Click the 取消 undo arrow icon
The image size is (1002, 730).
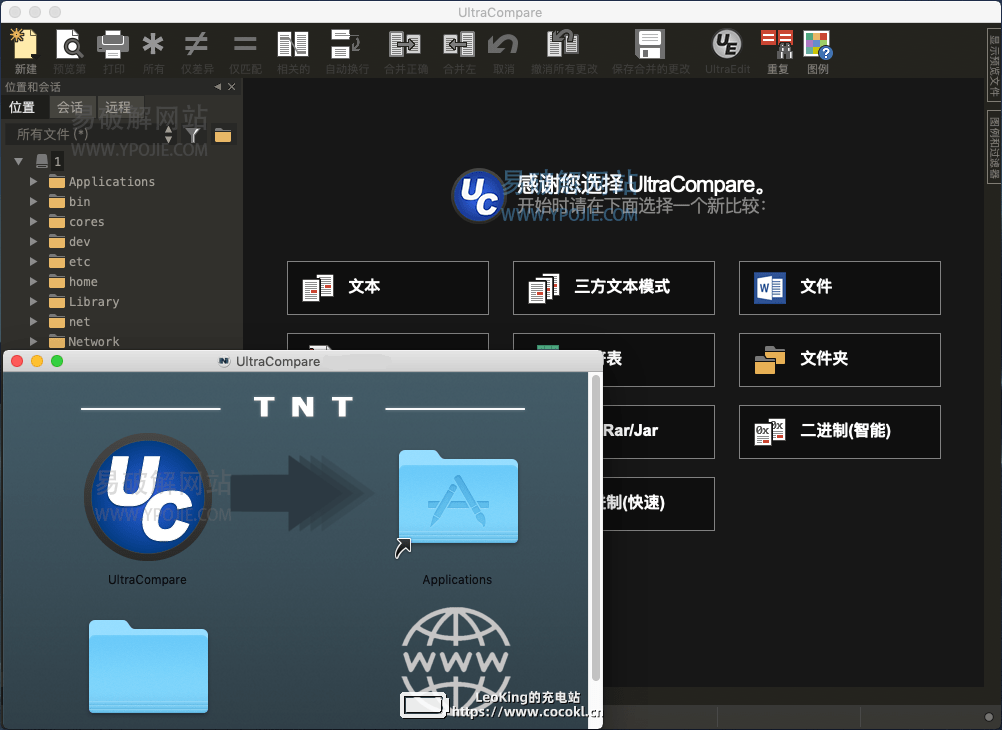pyautogui.click(x=503, y=45)
